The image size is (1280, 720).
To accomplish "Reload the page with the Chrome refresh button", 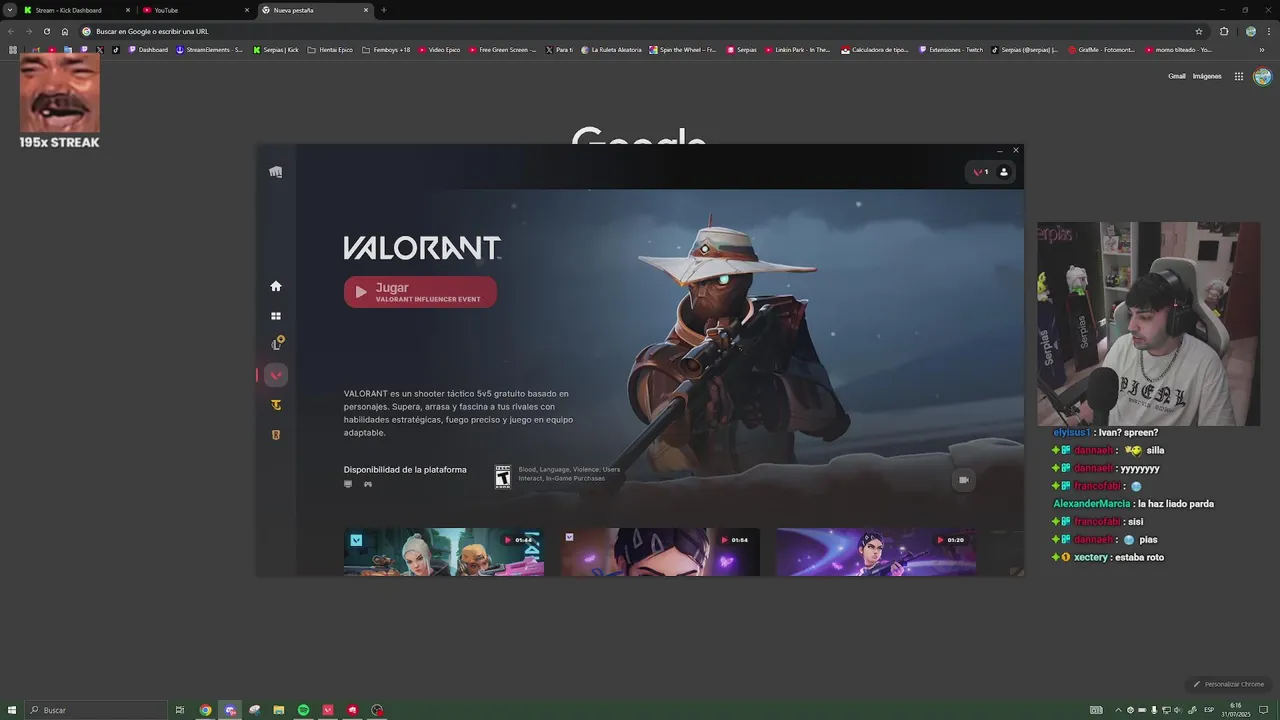I will coord(46,31).
